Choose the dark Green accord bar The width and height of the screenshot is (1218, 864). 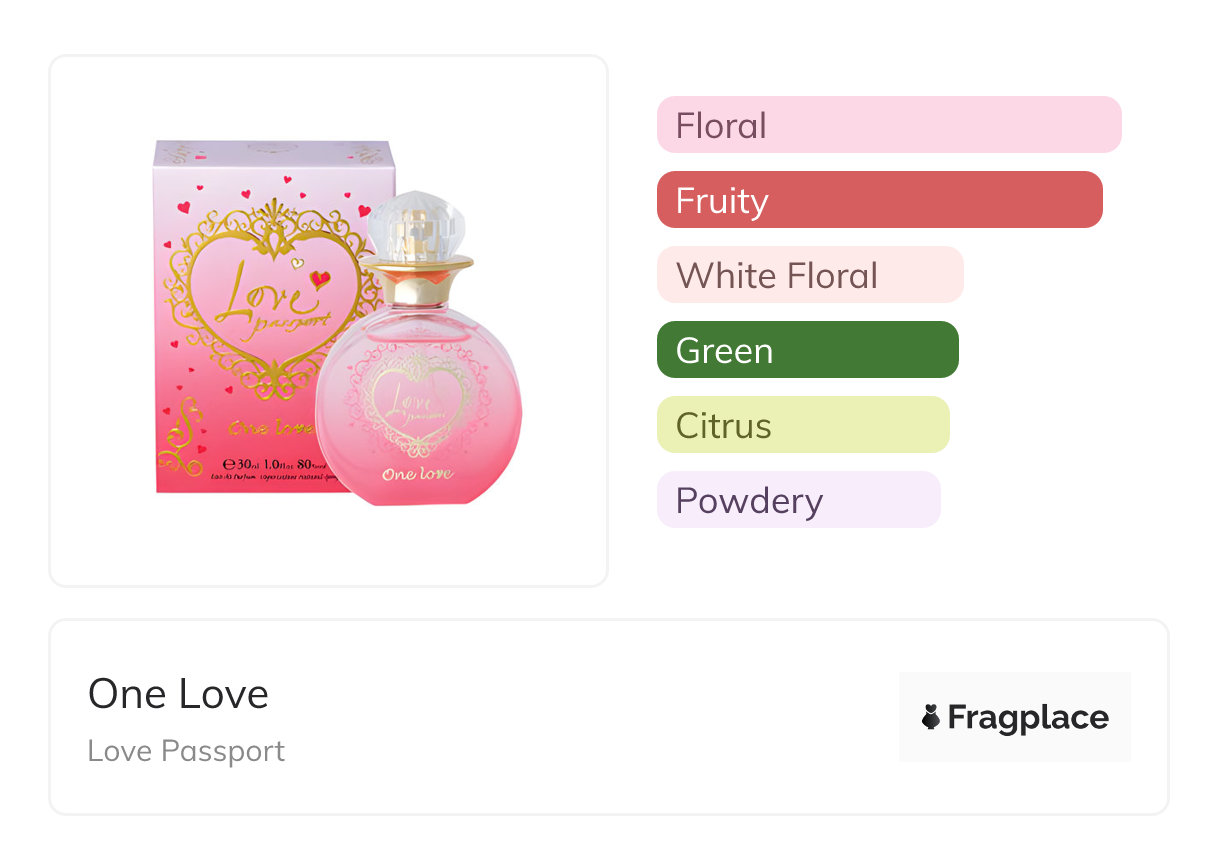click(807, 350)
